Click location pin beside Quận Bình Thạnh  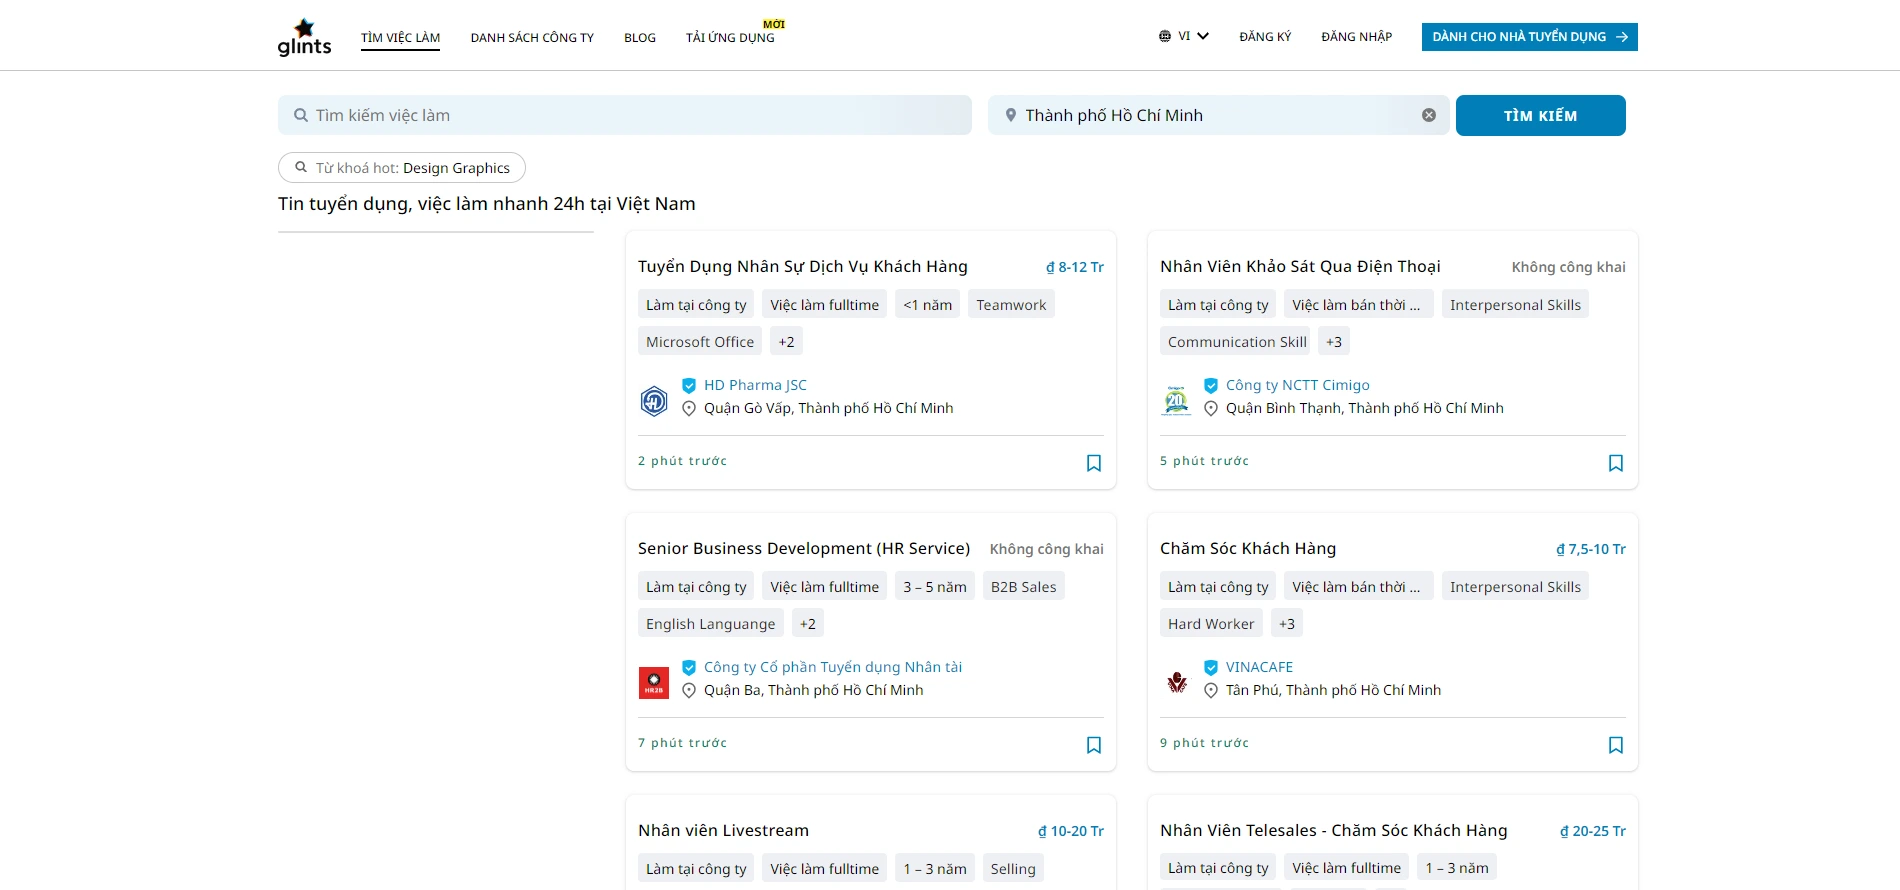coord(1211,408)
